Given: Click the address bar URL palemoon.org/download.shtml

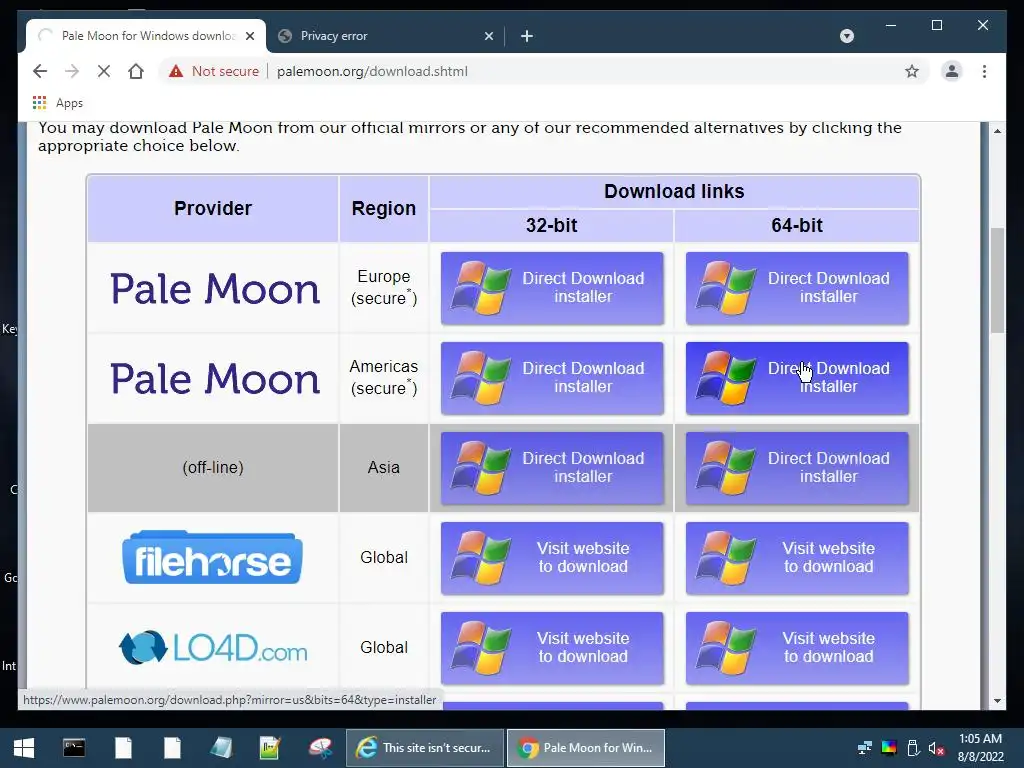Looking at the screenshot, I should tap(372, 71).
